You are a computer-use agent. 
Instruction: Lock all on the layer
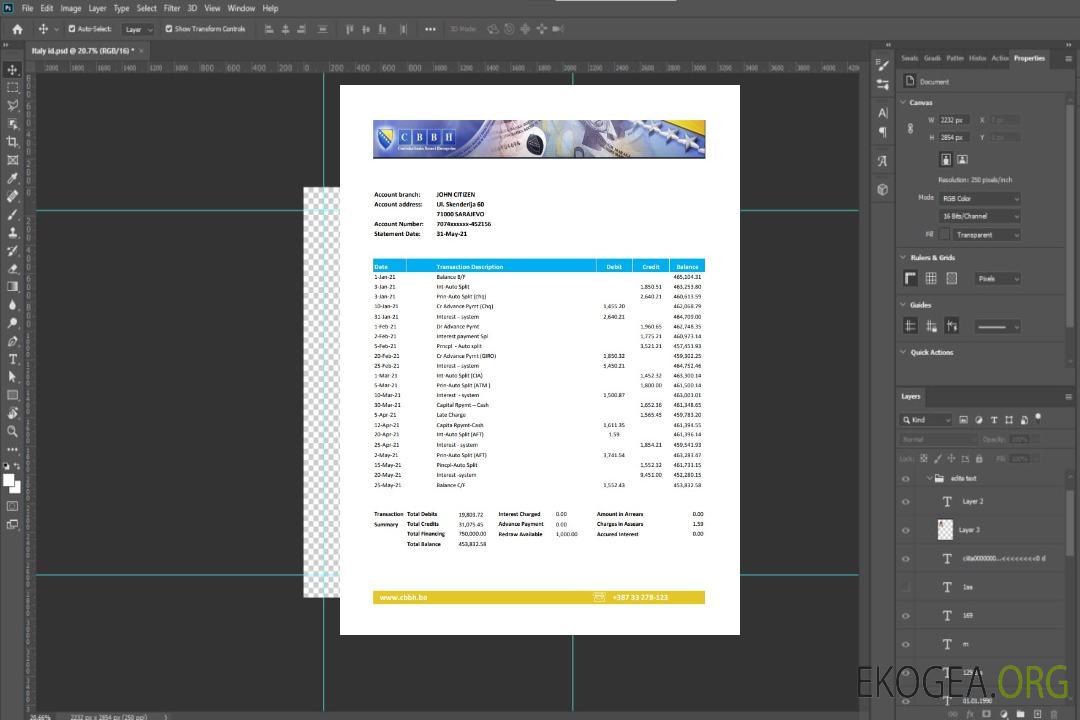click(979, 459)
